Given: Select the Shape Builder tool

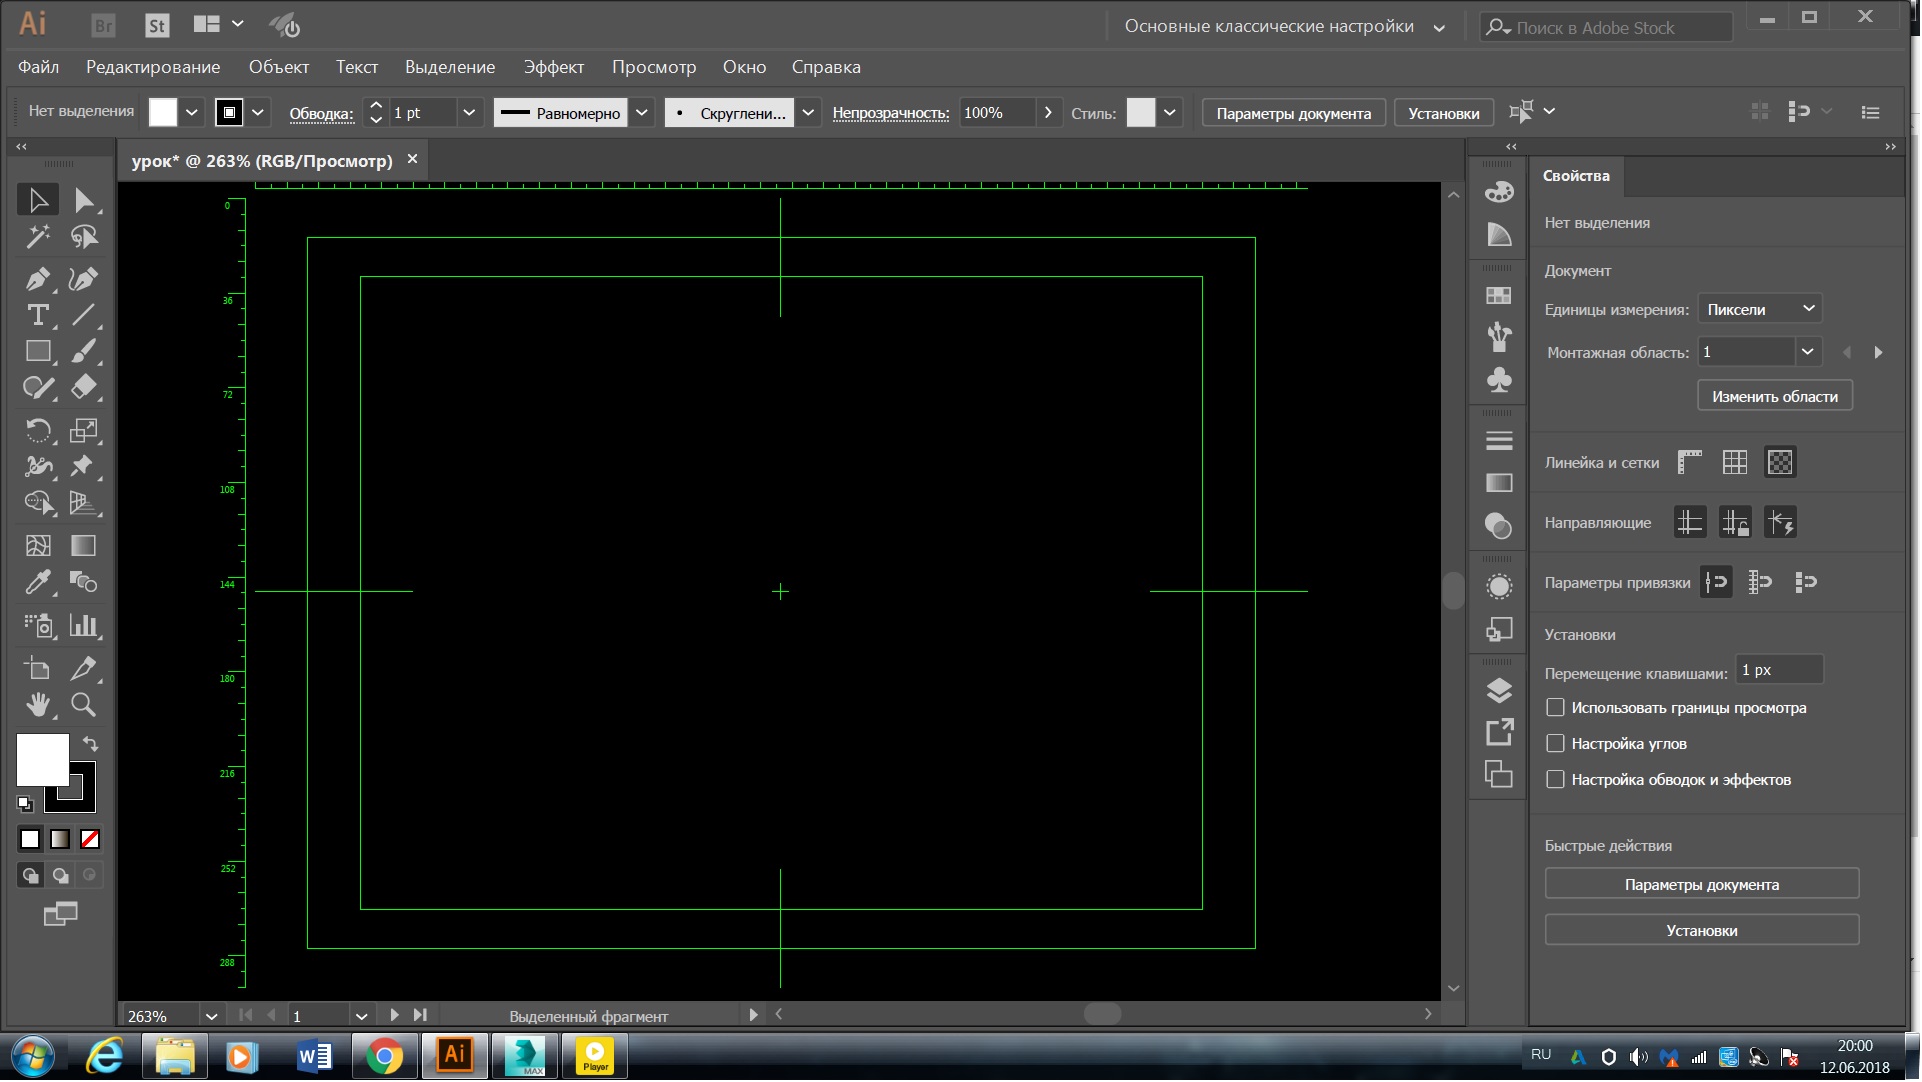Looking at the screenshot, I should coord(38,502).
